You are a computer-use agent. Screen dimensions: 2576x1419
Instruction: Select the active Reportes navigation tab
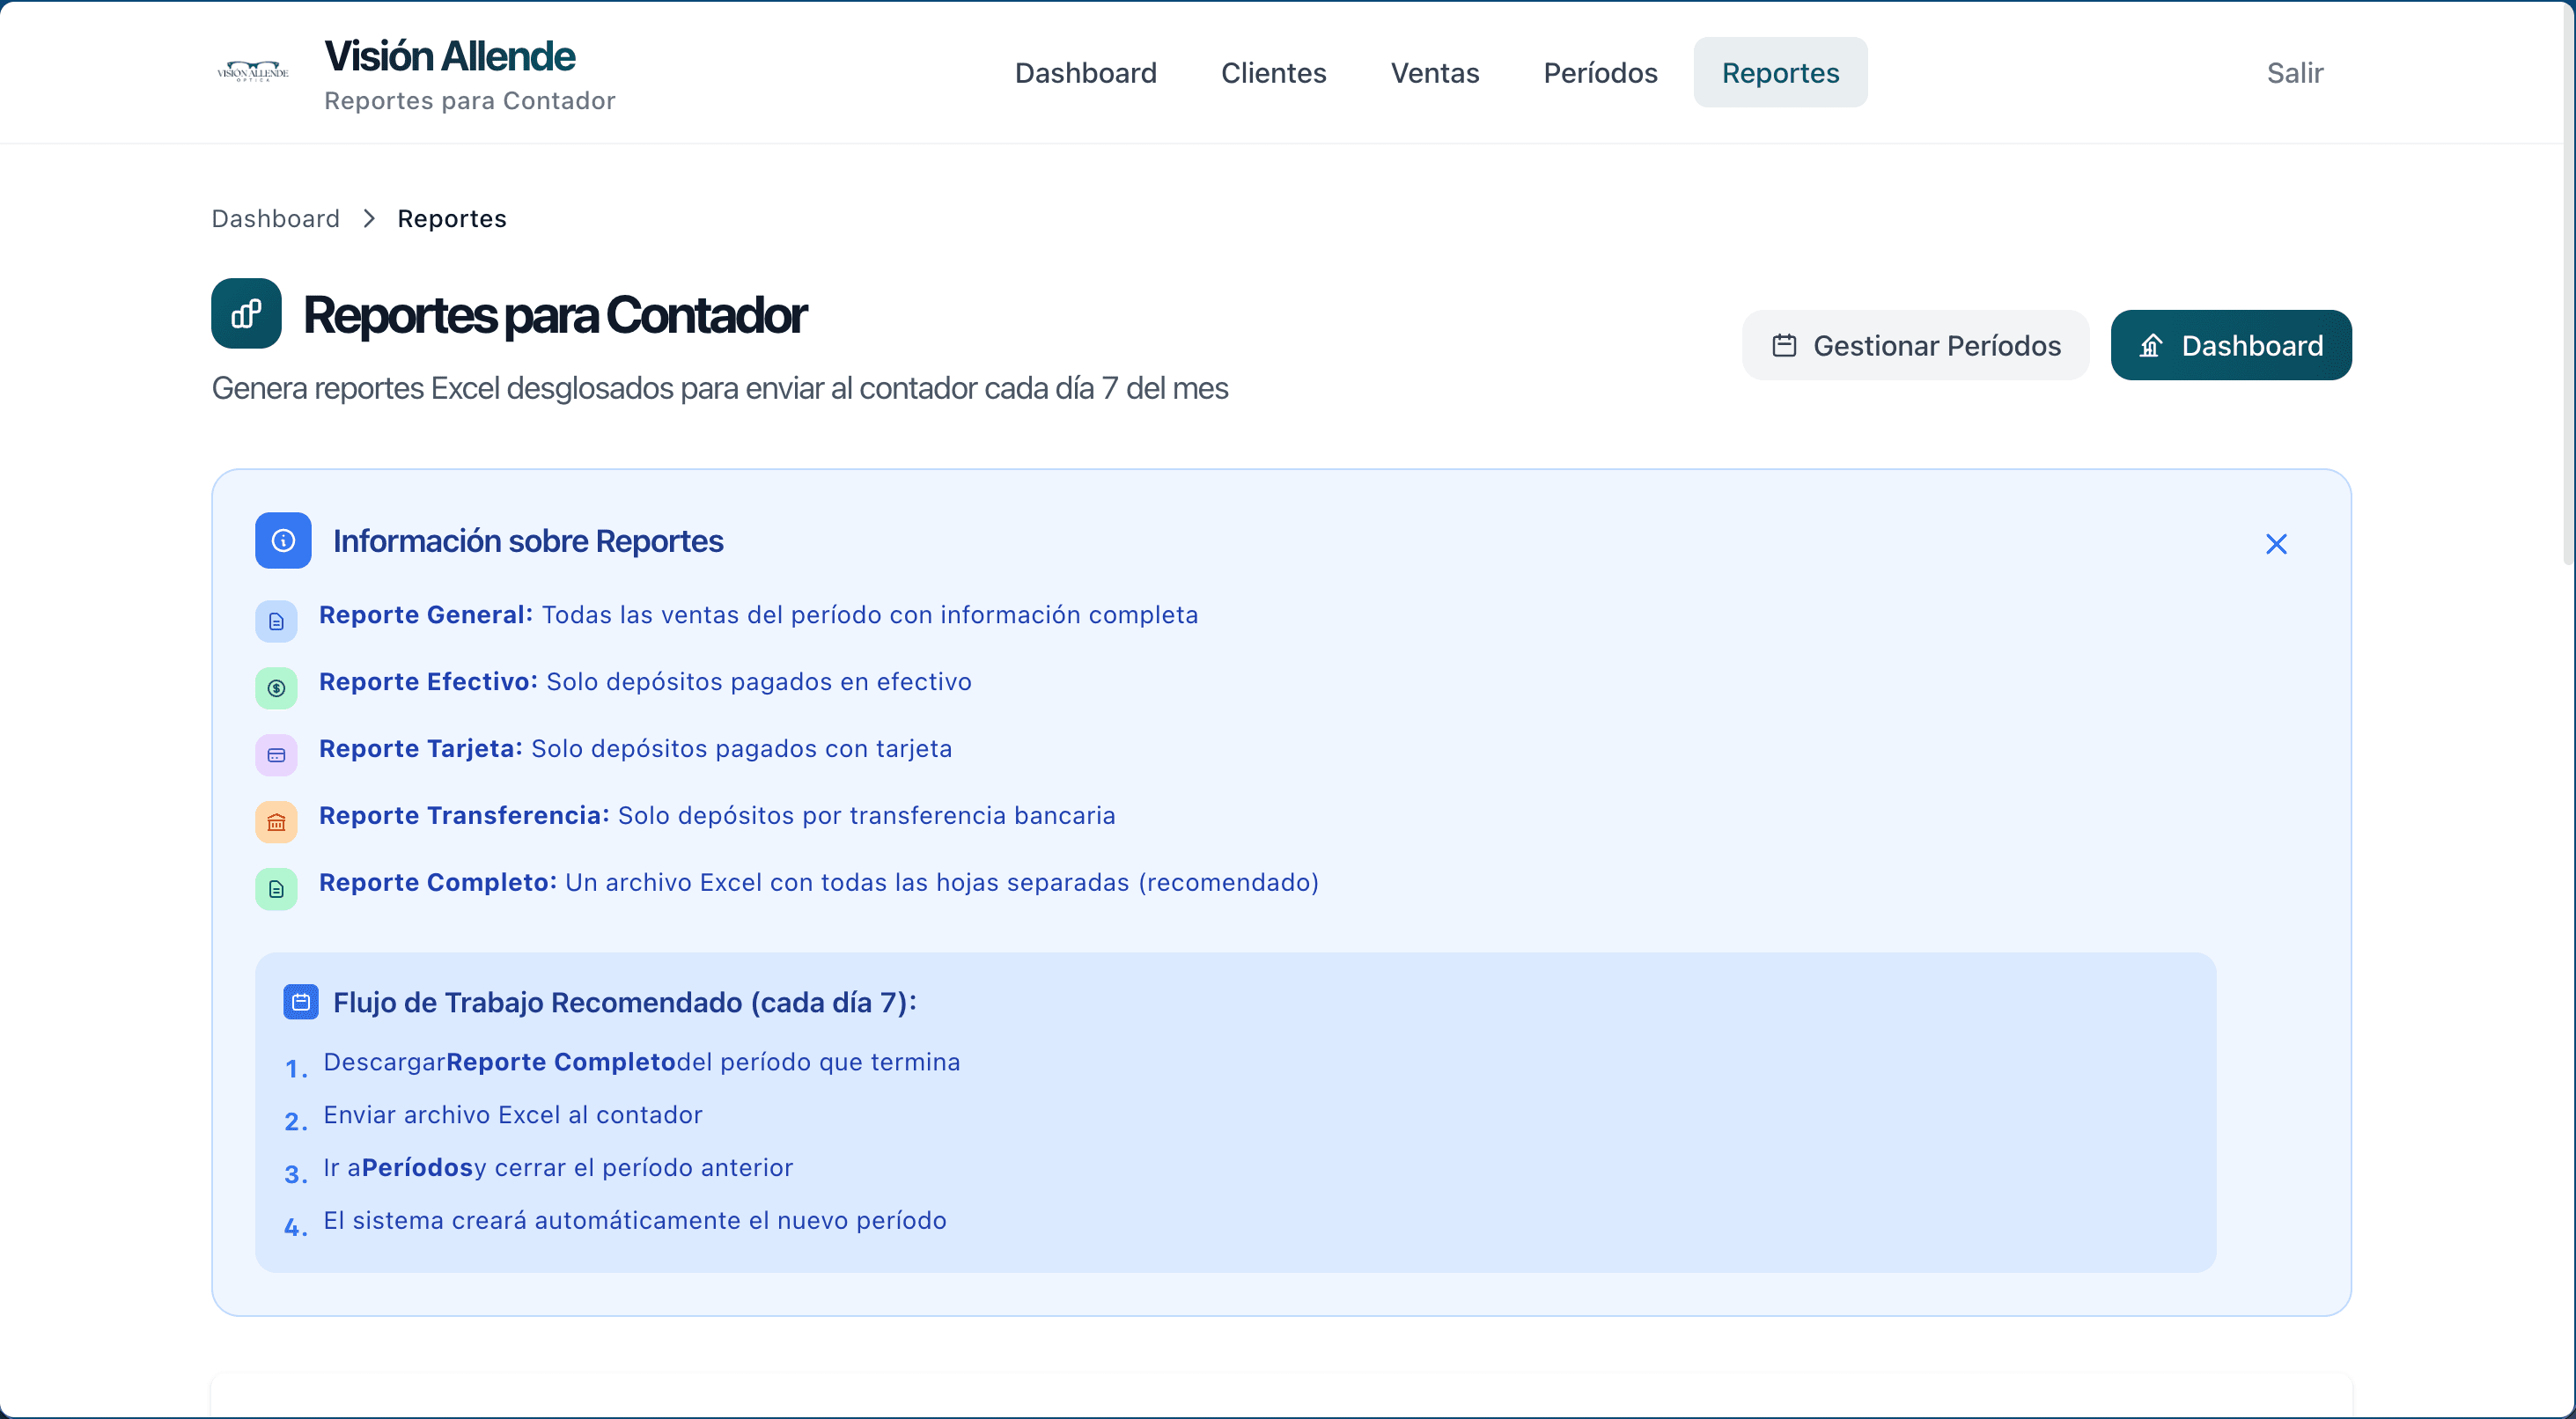(x=1780, y=72)
